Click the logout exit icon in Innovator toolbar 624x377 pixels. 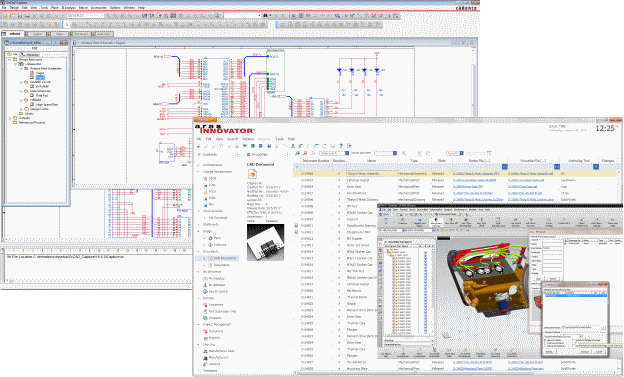pos(349,146)
